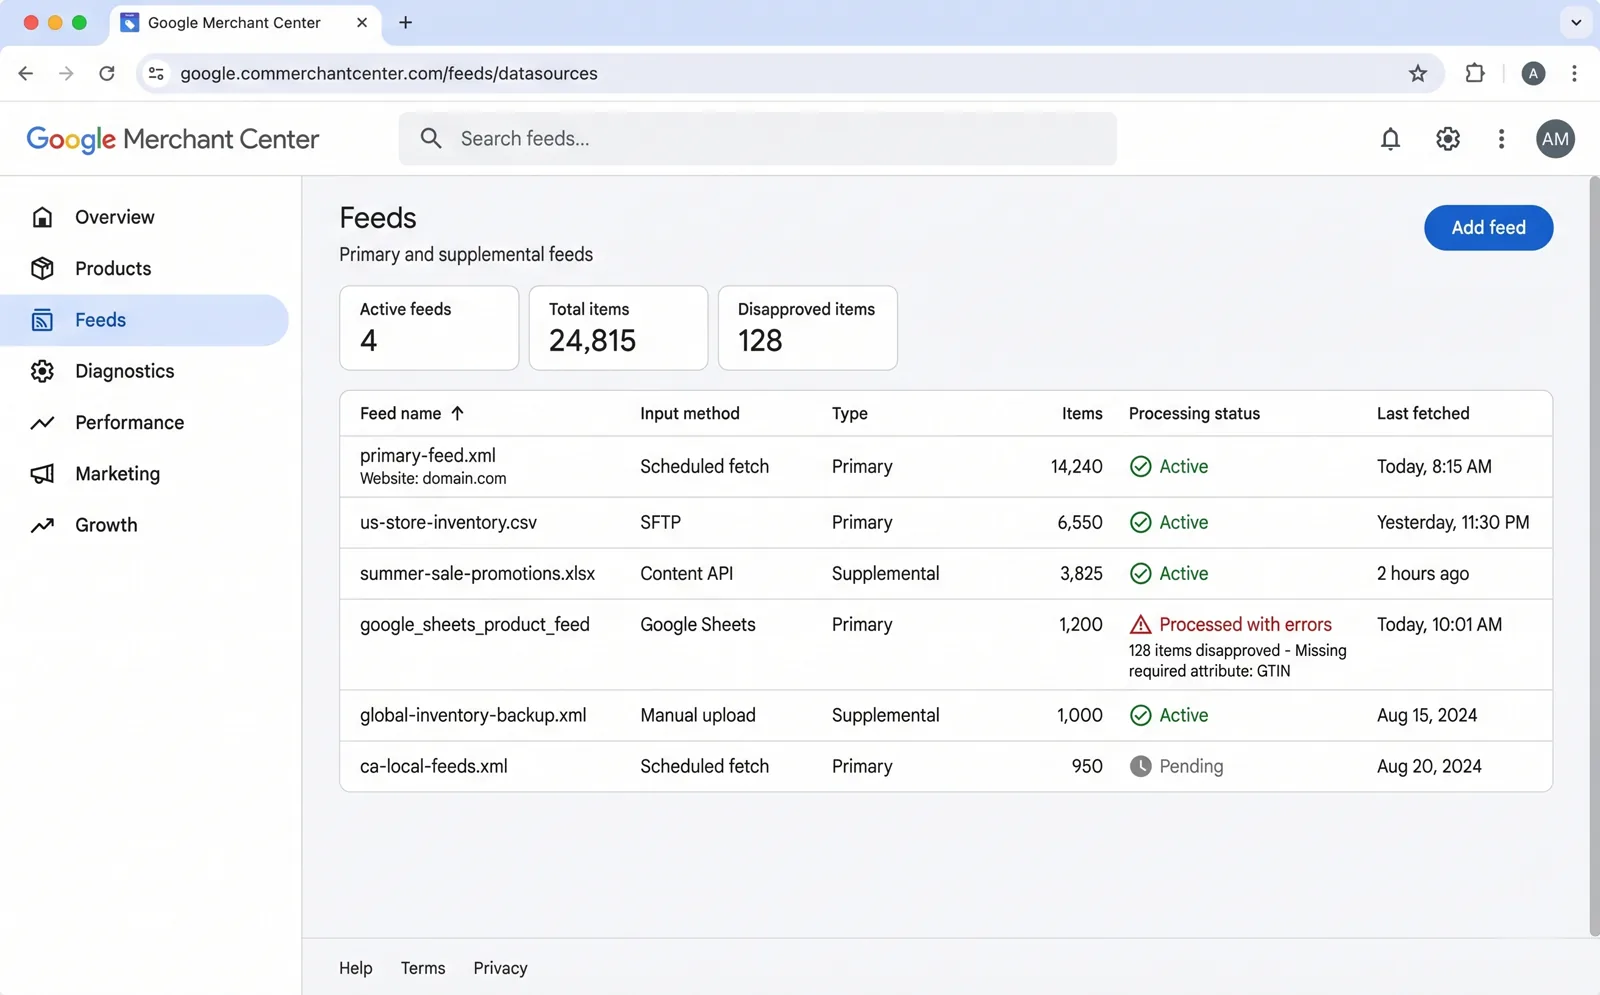Viewport: 1600px width, 995px height.
Task: Open the primary-feed.xml feed
Action: coord(428,455)
